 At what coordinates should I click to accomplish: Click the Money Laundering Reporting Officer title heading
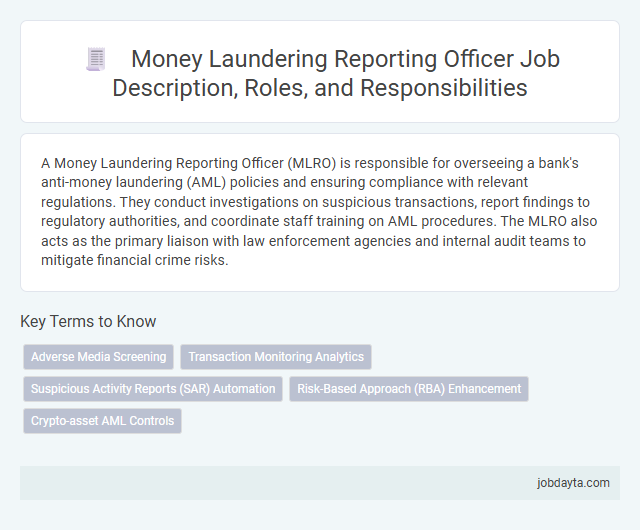click(336, 73)
